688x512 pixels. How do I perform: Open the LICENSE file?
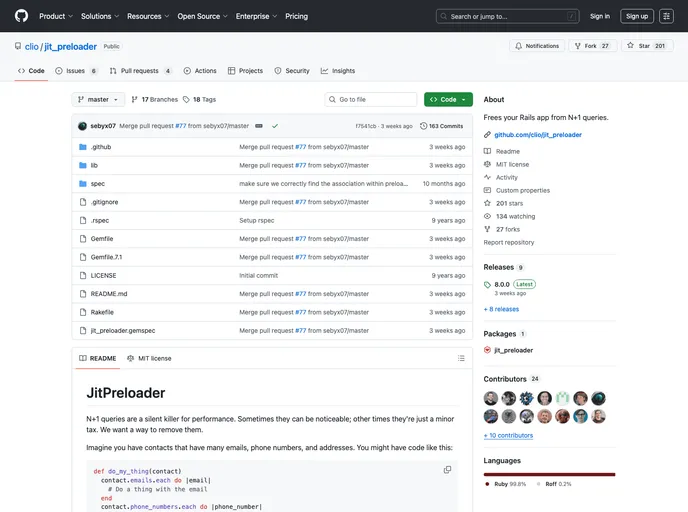pos(104,276)
